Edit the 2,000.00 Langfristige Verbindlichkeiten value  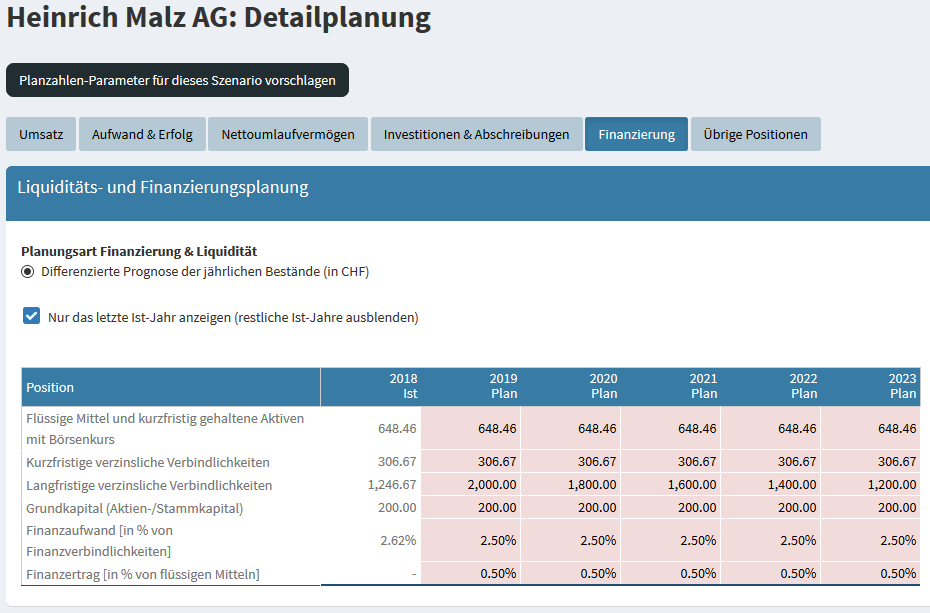(x=471, y=484)
